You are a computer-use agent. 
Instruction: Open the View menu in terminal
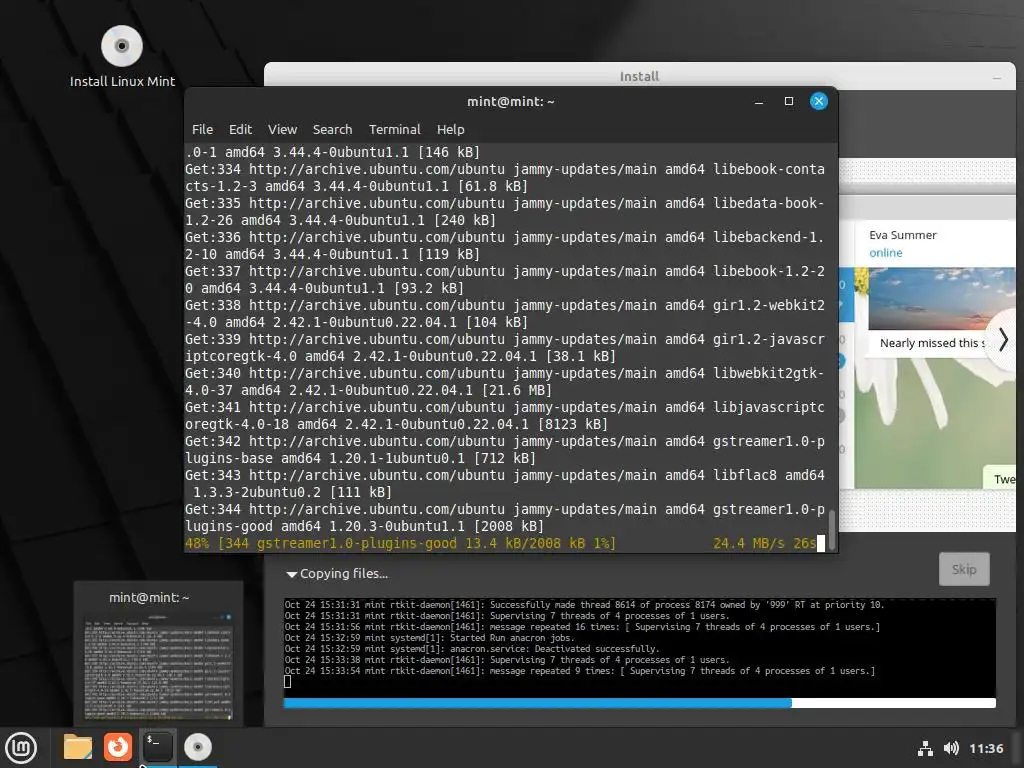(x=282, y=129)
